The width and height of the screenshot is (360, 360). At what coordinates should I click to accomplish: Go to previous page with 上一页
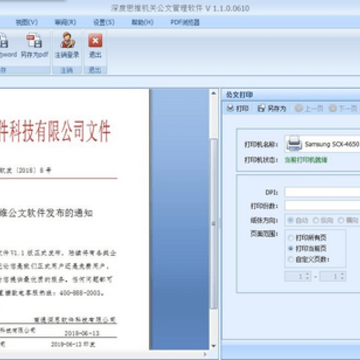[x=309, y=109]
